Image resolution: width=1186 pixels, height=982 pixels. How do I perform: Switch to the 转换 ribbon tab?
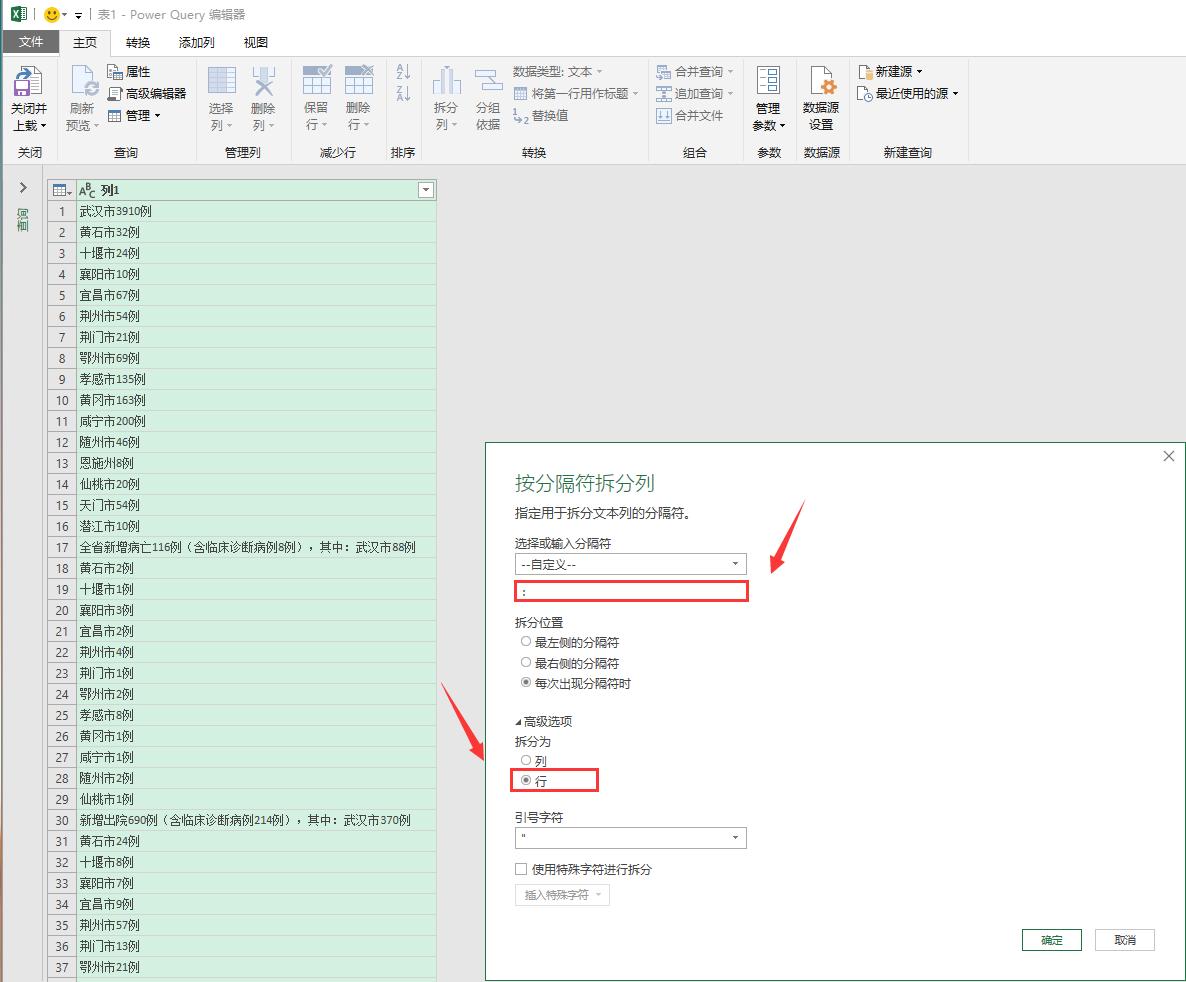pyautogui.click(x=137, y=42)
